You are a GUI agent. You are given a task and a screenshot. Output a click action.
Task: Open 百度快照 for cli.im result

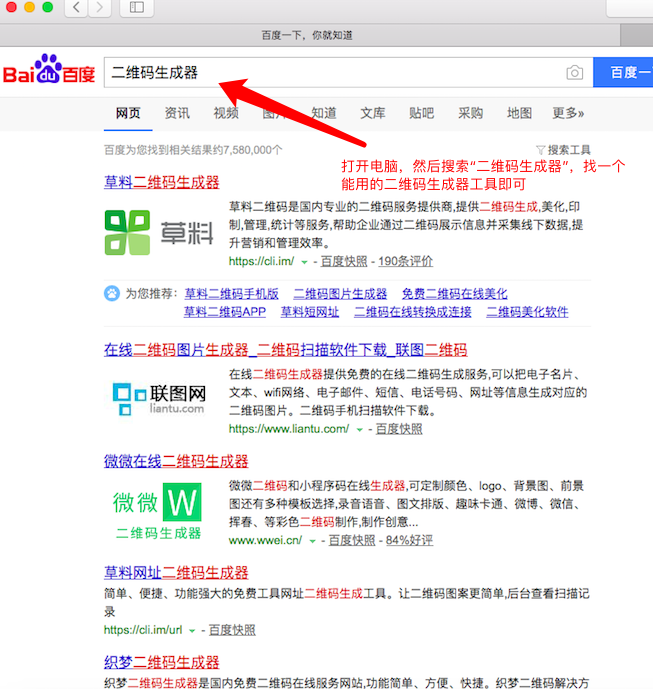344,261
